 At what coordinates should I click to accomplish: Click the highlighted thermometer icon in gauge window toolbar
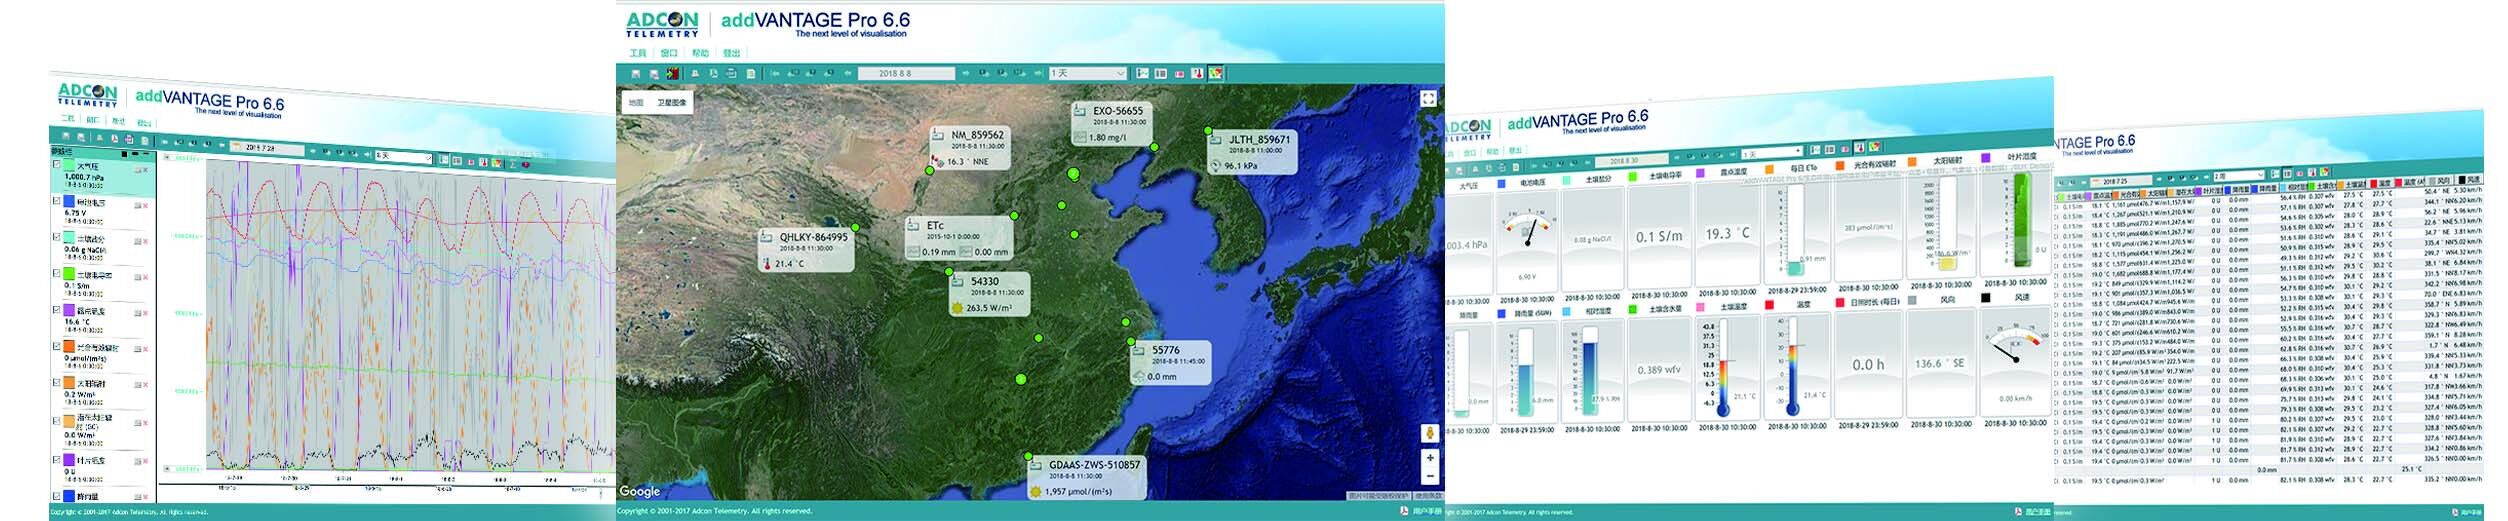1859,148
